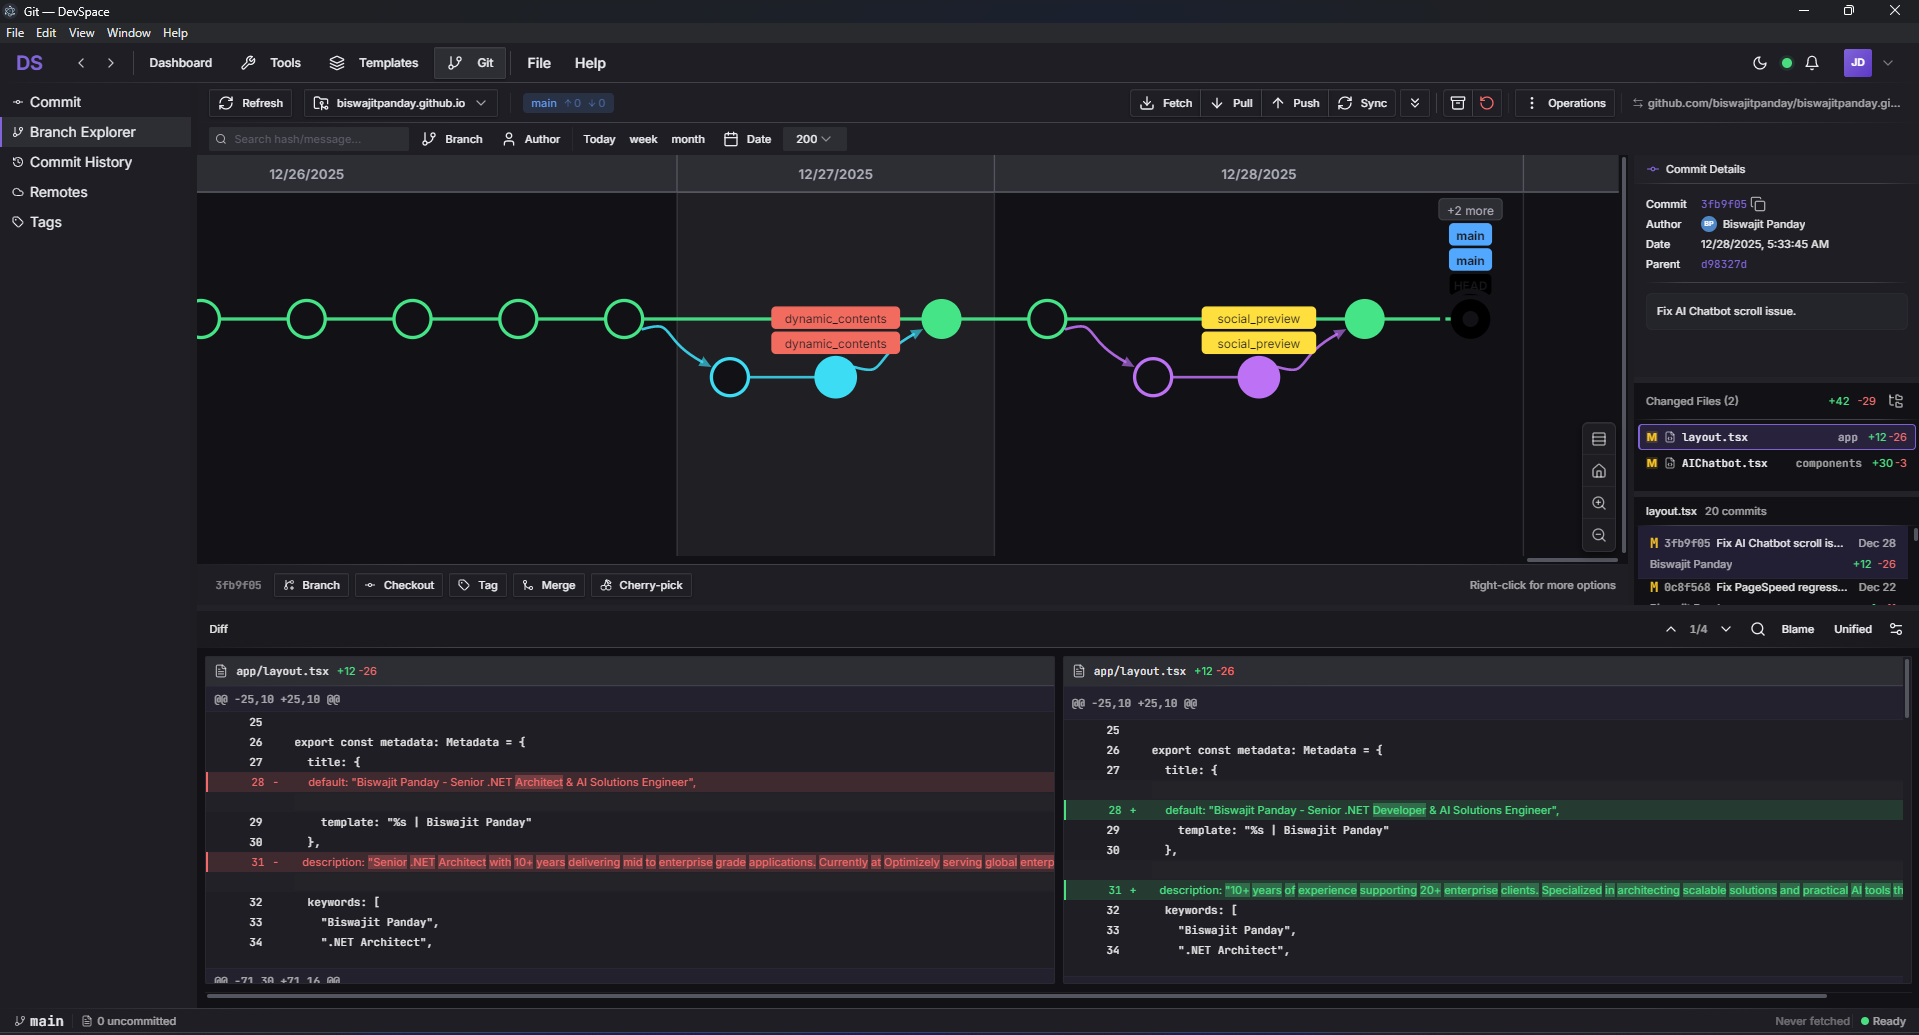The image size is (1919, 1035).
Task: Switch diff to Unified view
Action: click(x=1852, y=629)
